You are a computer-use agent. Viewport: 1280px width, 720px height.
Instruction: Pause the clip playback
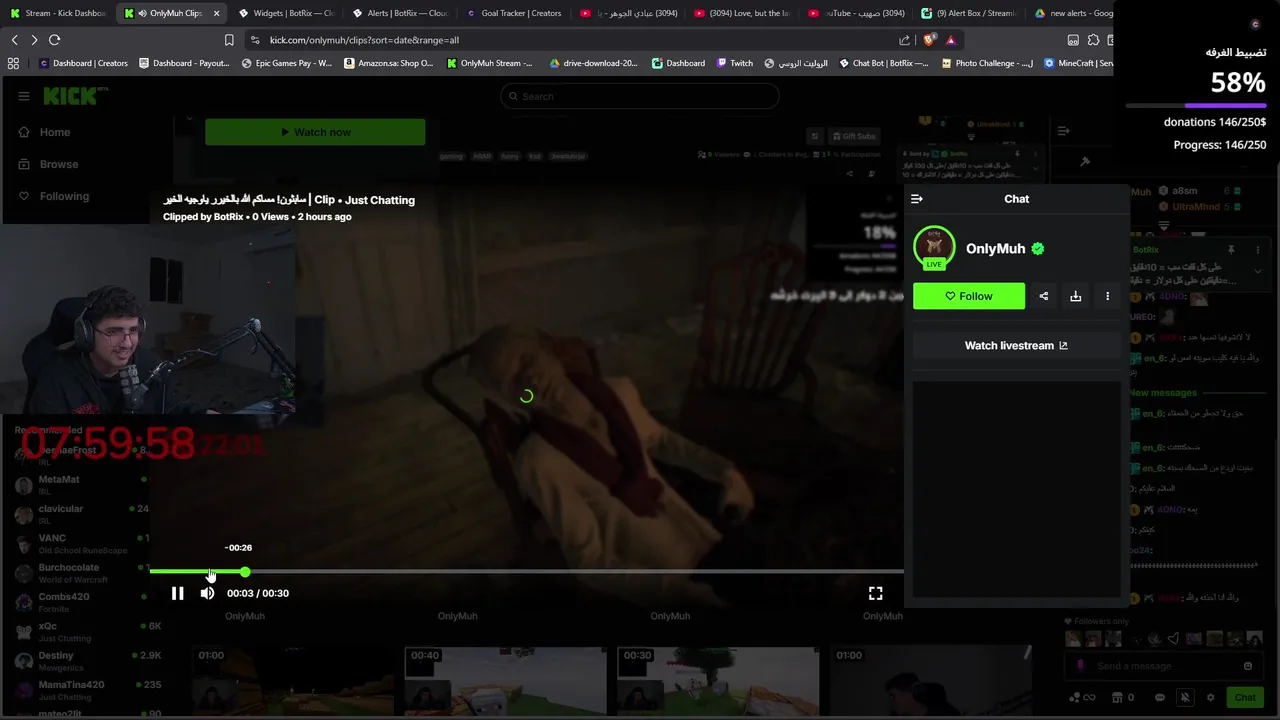[x=177, y=593]
